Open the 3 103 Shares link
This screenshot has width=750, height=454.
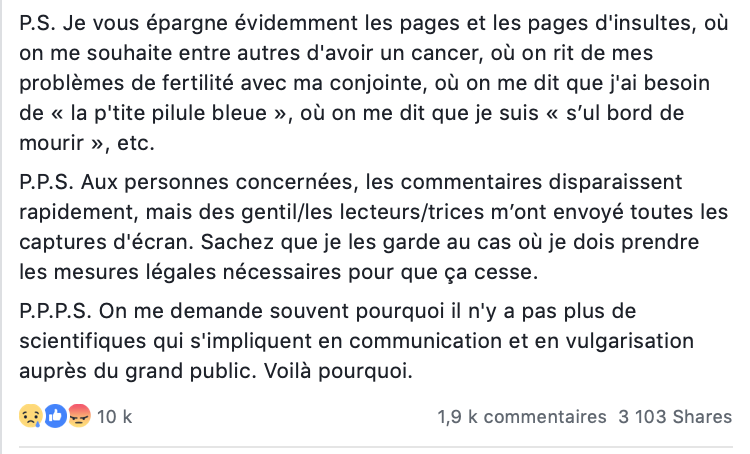[x=675, y=417]
